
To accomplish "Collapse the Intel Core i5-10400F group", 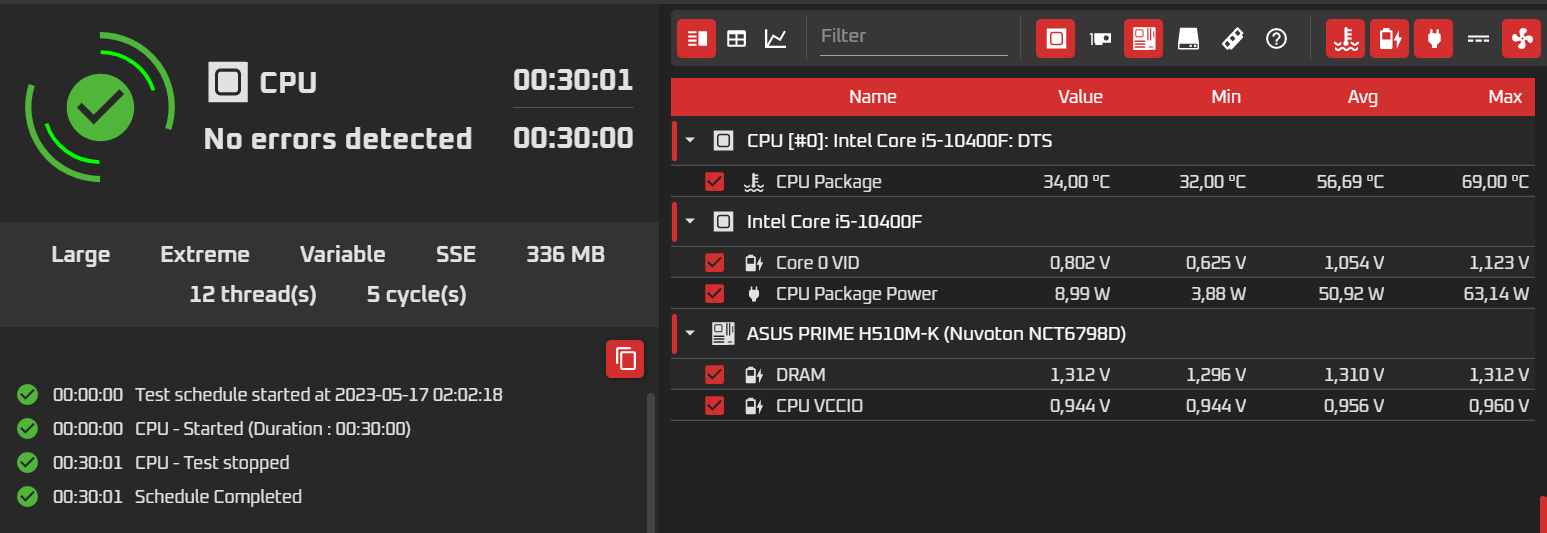I will (690, 221).
